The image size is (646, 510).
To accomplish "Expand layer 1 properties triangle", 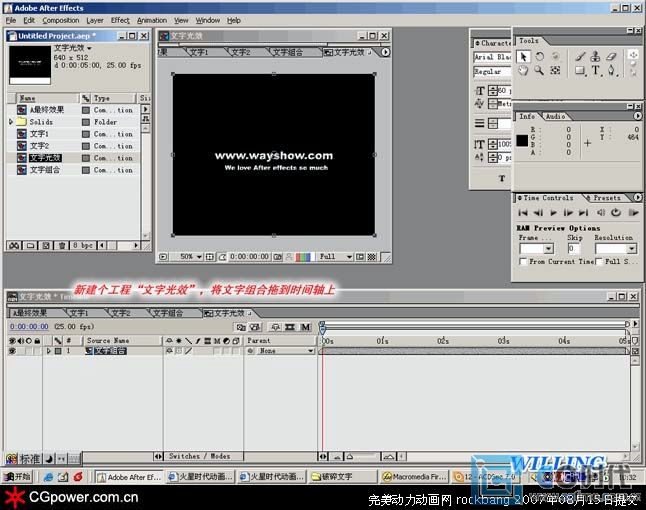I will coord(49,351).
